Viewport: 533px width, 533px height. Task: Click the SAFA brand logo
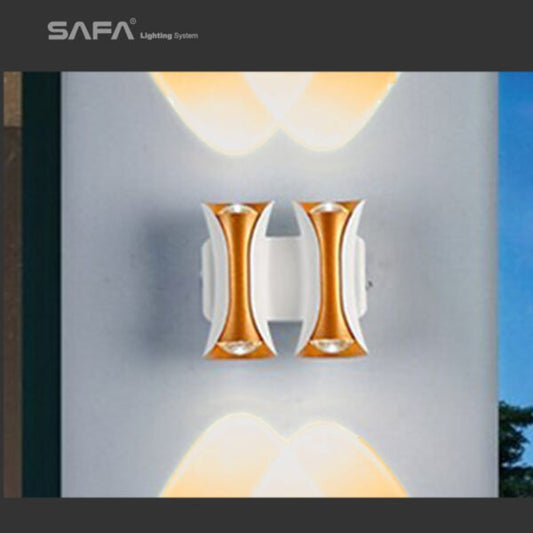coord(91,31)
